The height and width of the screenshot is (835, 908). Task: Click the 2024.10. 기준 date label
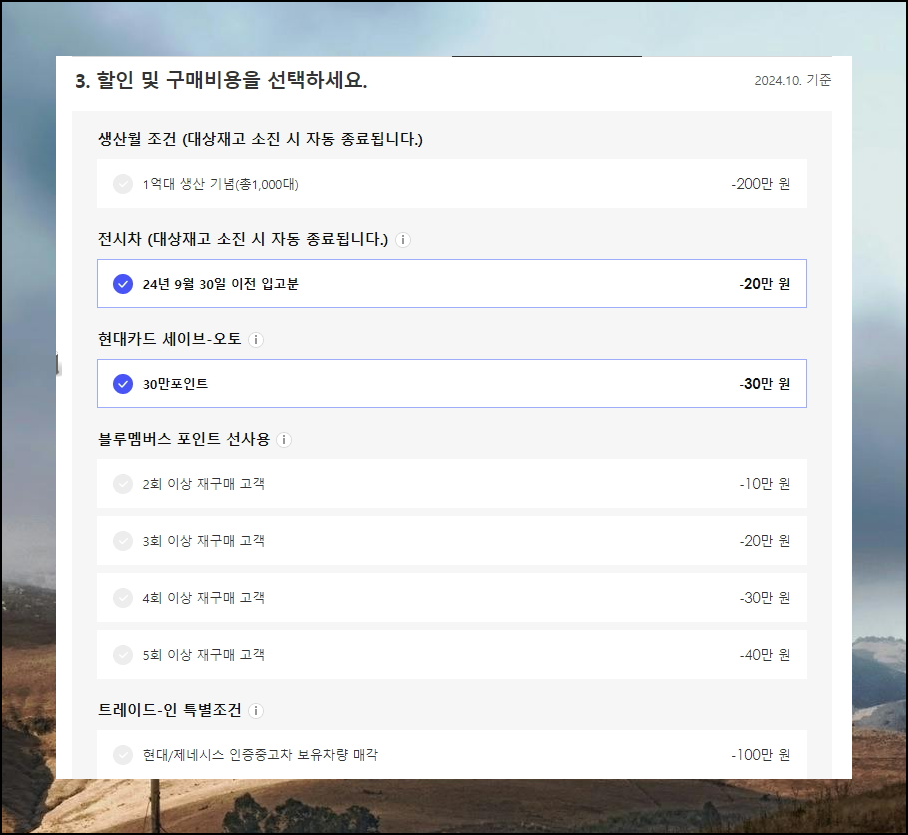coord(793,80)
